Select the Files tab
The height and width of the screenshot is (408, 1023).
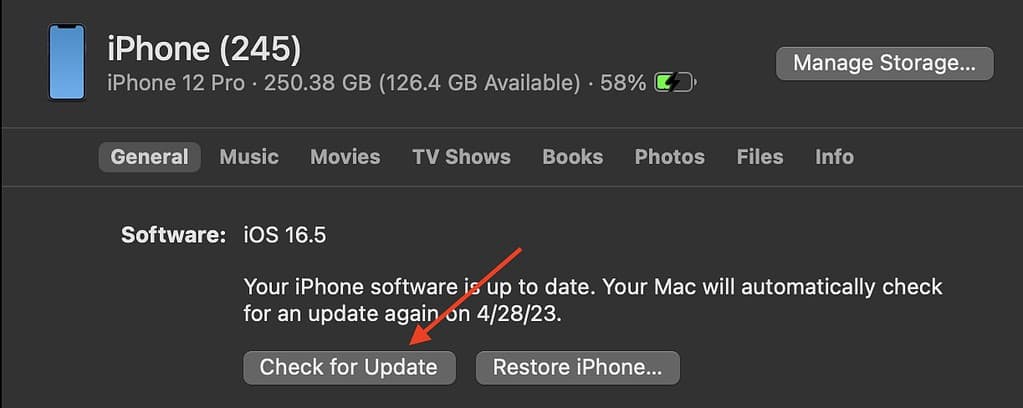(x=760, y=157)
